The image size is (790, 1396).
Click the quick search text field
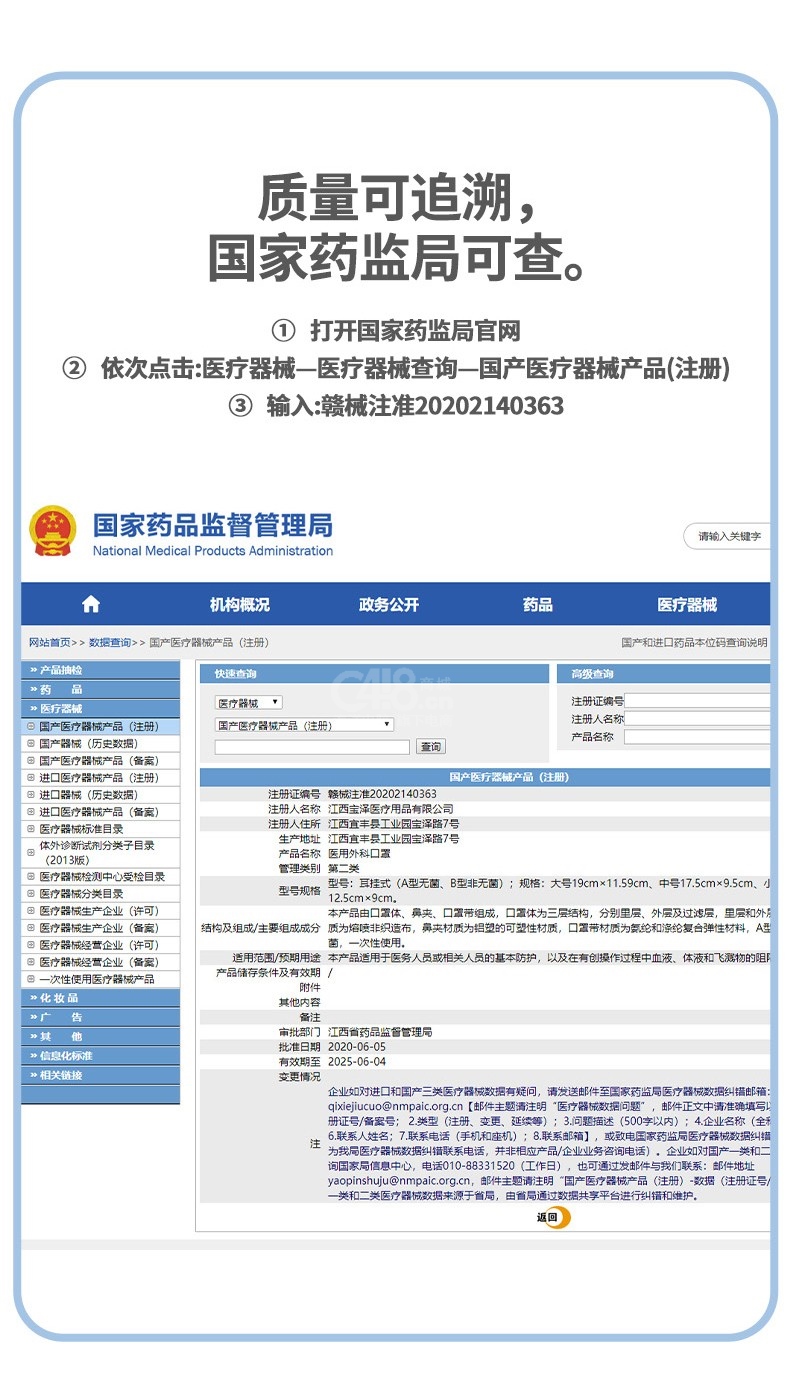pyautogui.click(x=312, y=747)
